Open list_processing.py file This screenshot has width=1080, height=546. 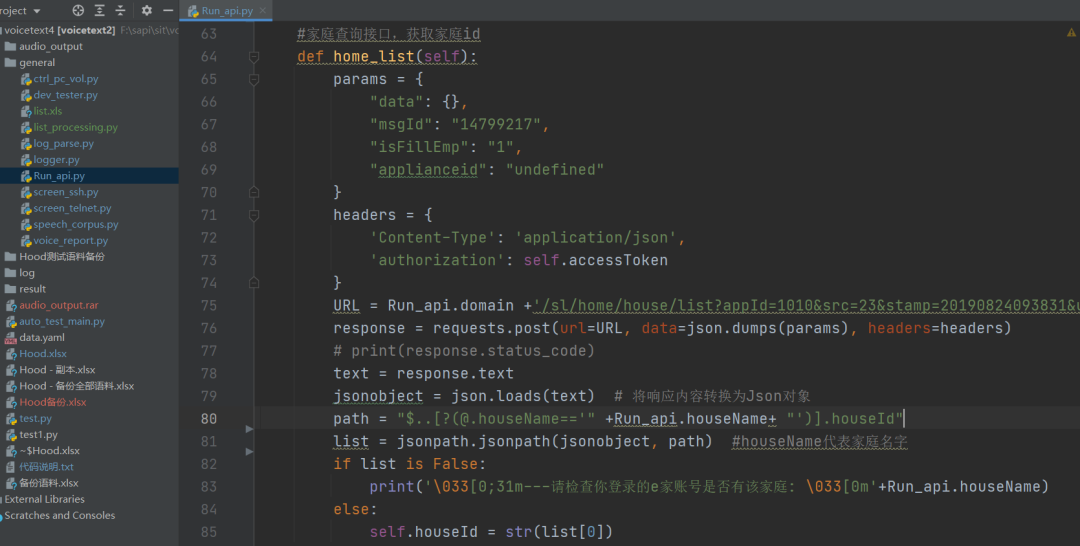(x=75, y=127)
